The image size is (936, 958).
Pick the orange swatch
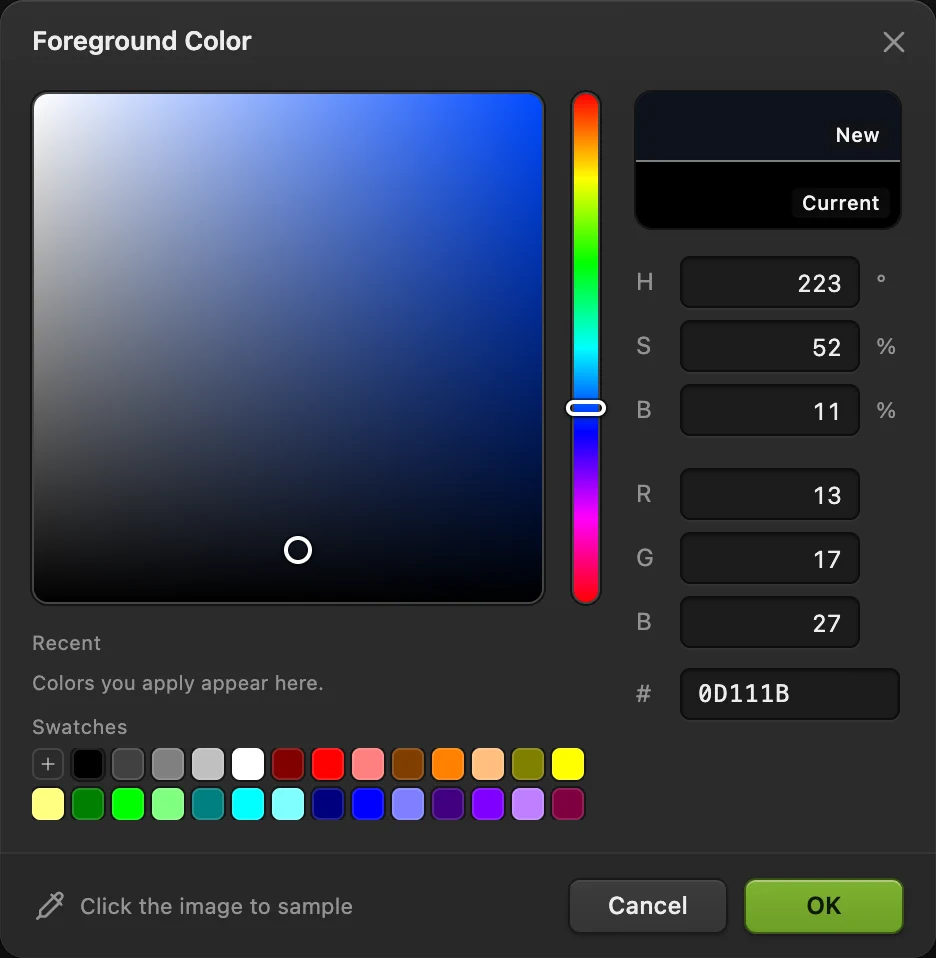[448, 764]
